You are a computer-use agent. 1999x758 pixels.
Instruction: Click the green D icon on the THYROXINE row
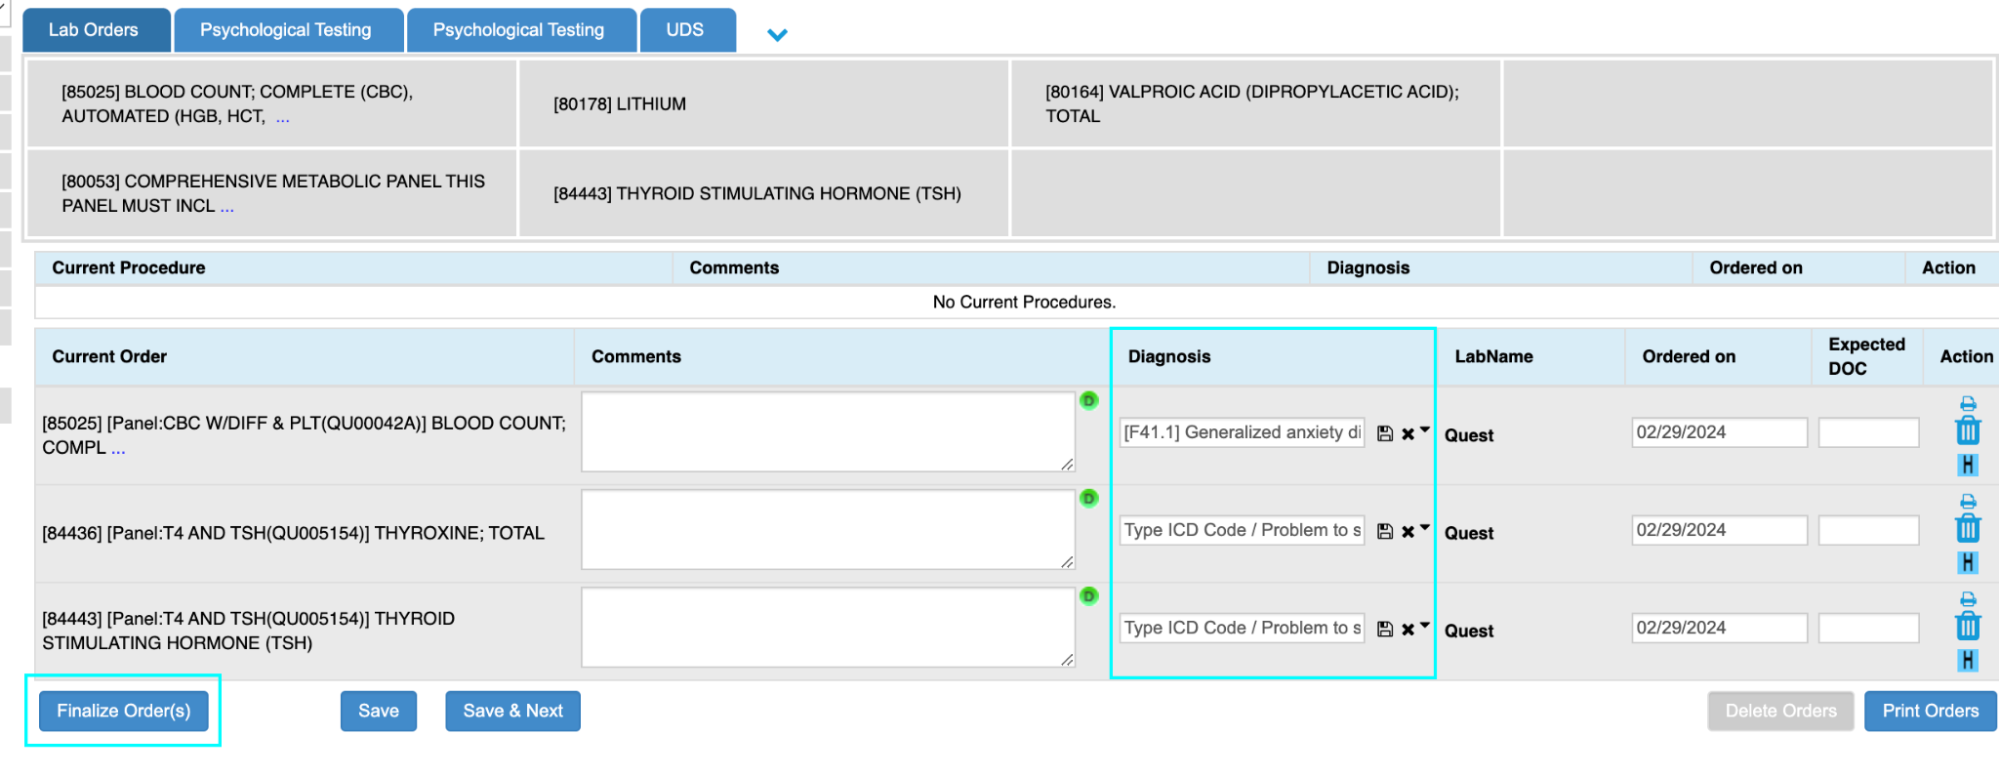point(1089,498)
